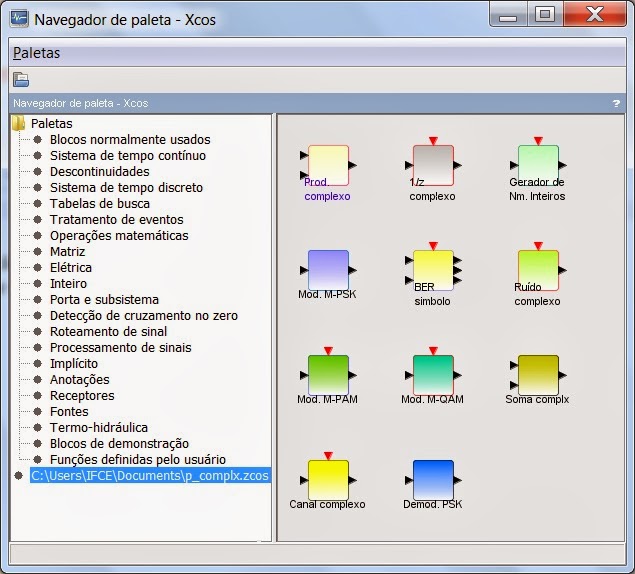The image size is (635, 574).
Task: Open Blocos normalmente usados palette
Action: [130, 140]
